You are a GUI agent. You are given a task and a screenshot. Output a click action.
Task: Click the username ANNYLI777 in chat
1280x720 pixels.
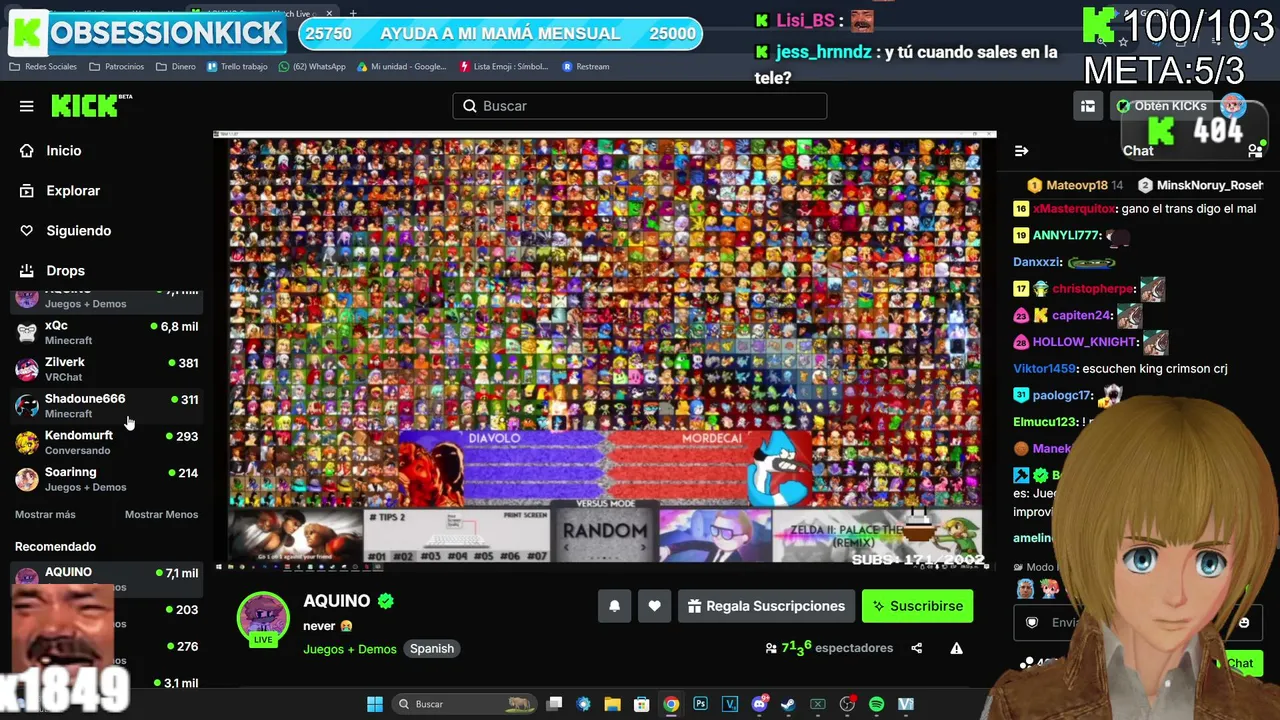tap(1067, 236)
